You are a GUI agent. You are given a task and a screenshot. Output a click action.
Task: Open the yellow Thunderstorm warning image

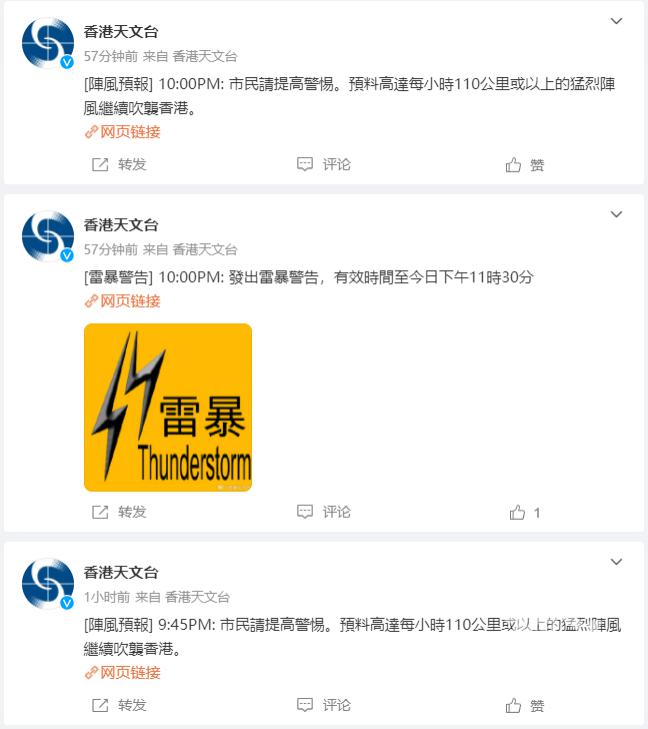pos(168,407)
